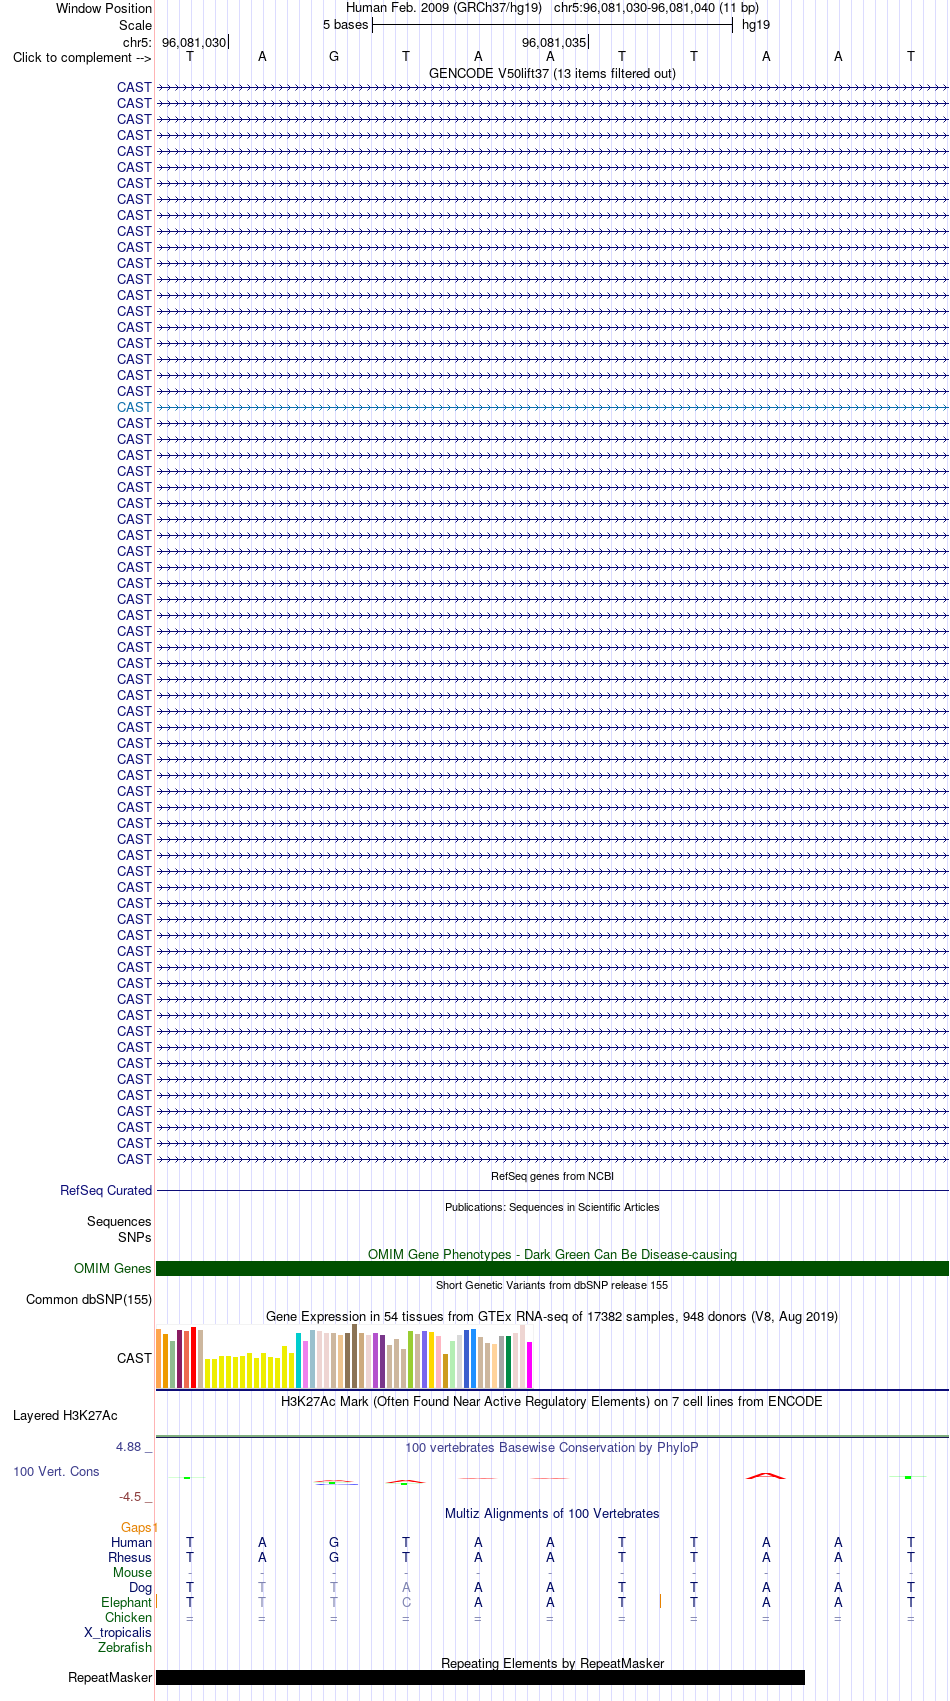Screen dimensions: 950x1701
Task: Click the '96,081,030' coordinate marker
Action: click(194, 42)
